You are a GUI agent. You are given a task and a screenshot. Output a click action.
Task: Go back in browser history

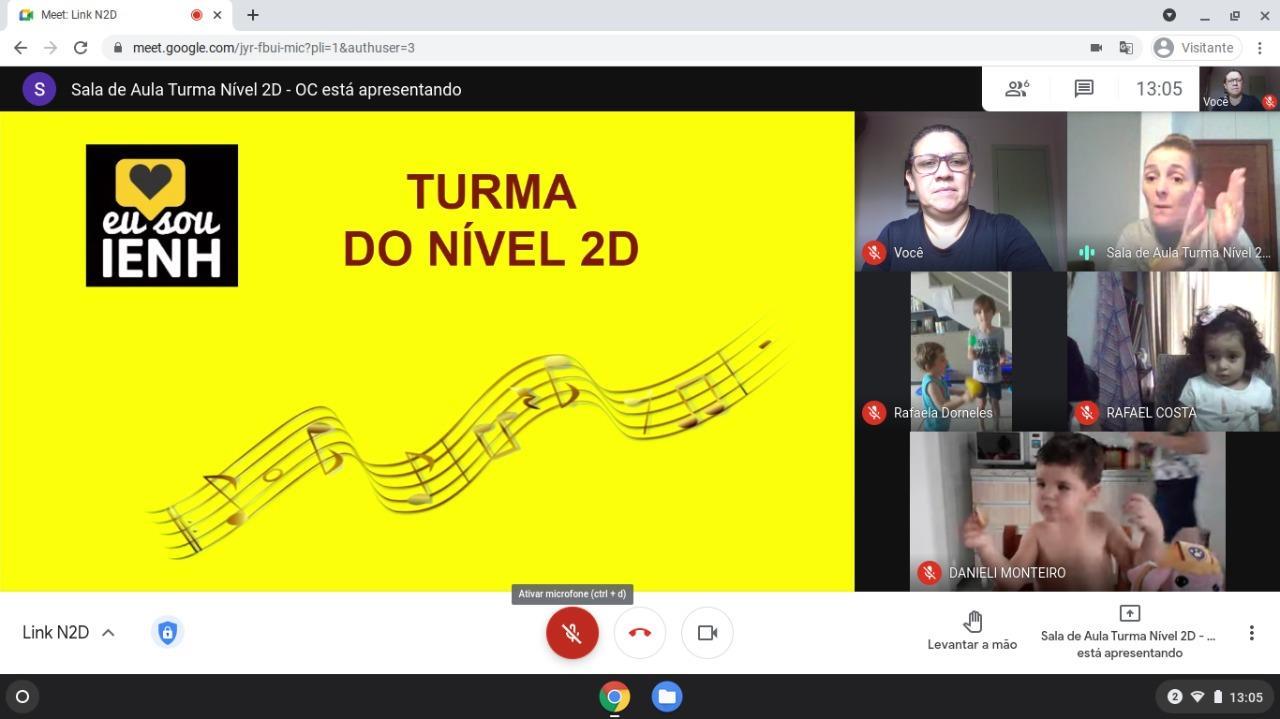20,47
